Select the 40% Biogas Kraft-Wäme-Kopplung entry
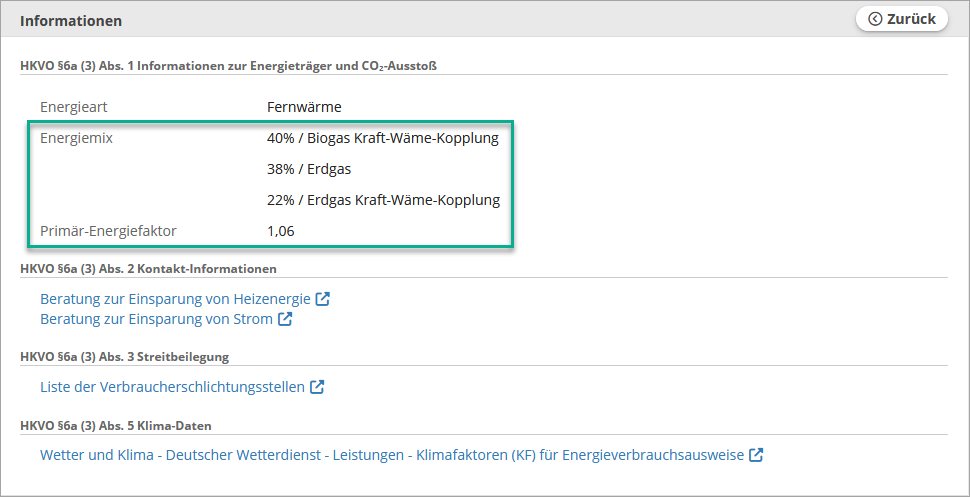 (x=382, y=138)
